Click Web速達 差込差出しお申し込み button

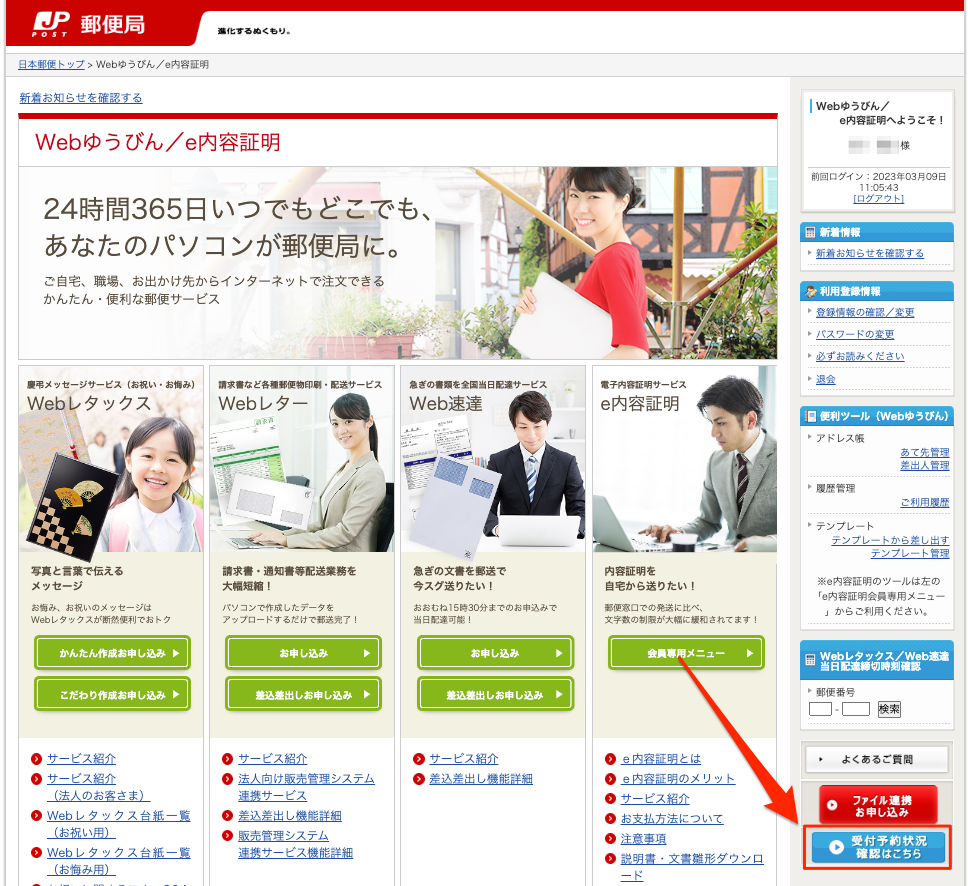click(495, 695)
